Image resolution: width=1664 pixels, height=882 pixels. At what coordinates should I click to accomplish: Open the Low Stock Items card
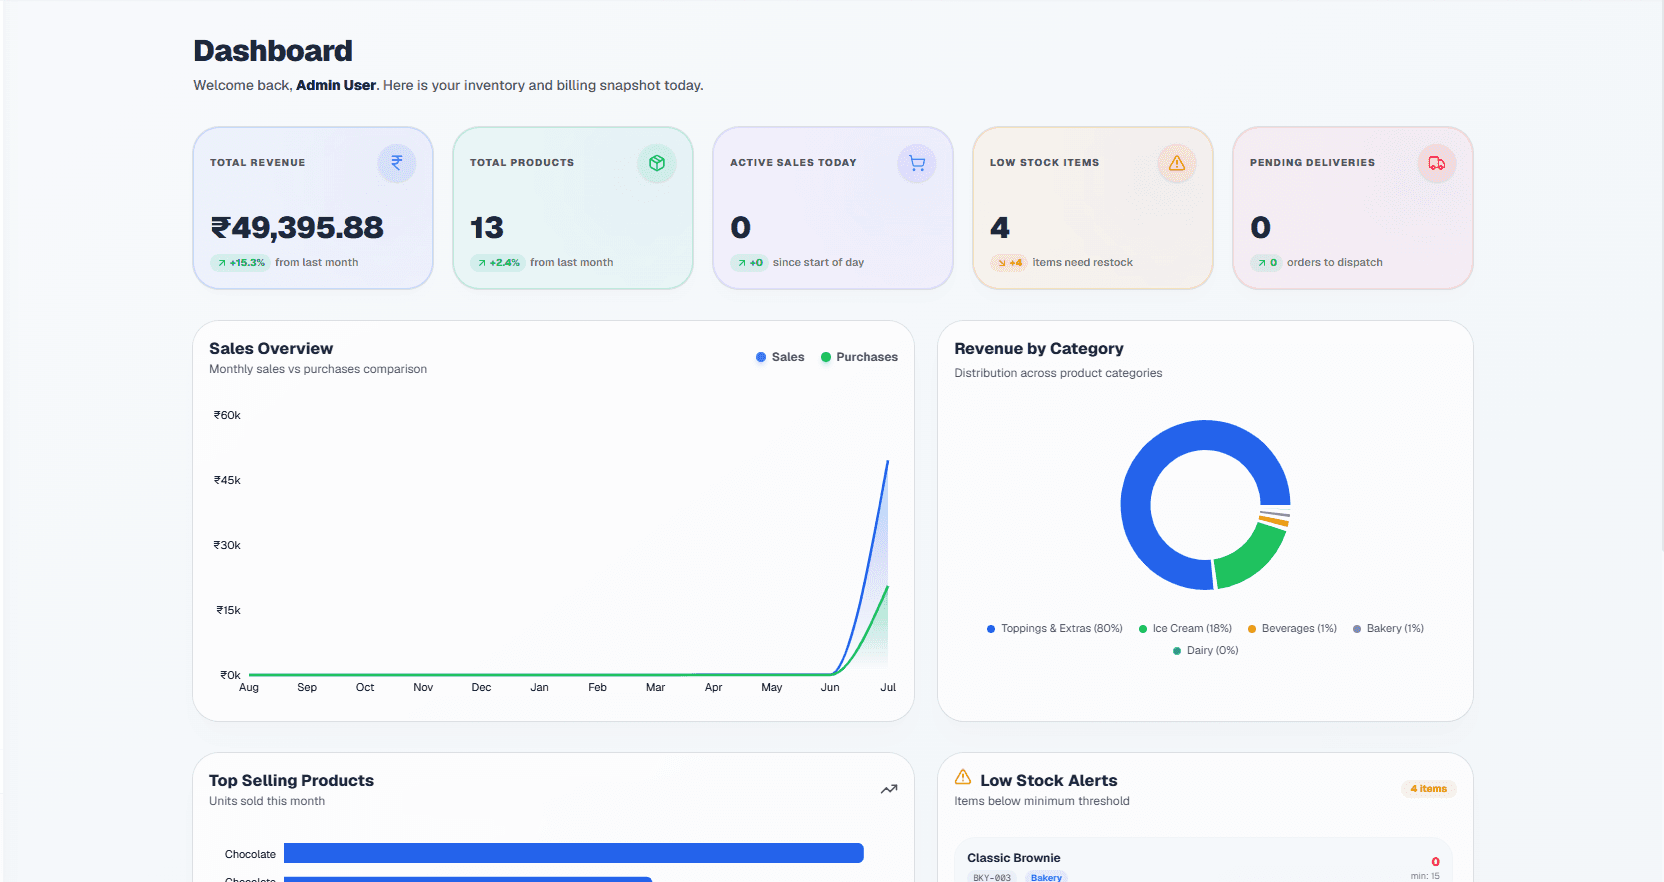coord(1093,208)
